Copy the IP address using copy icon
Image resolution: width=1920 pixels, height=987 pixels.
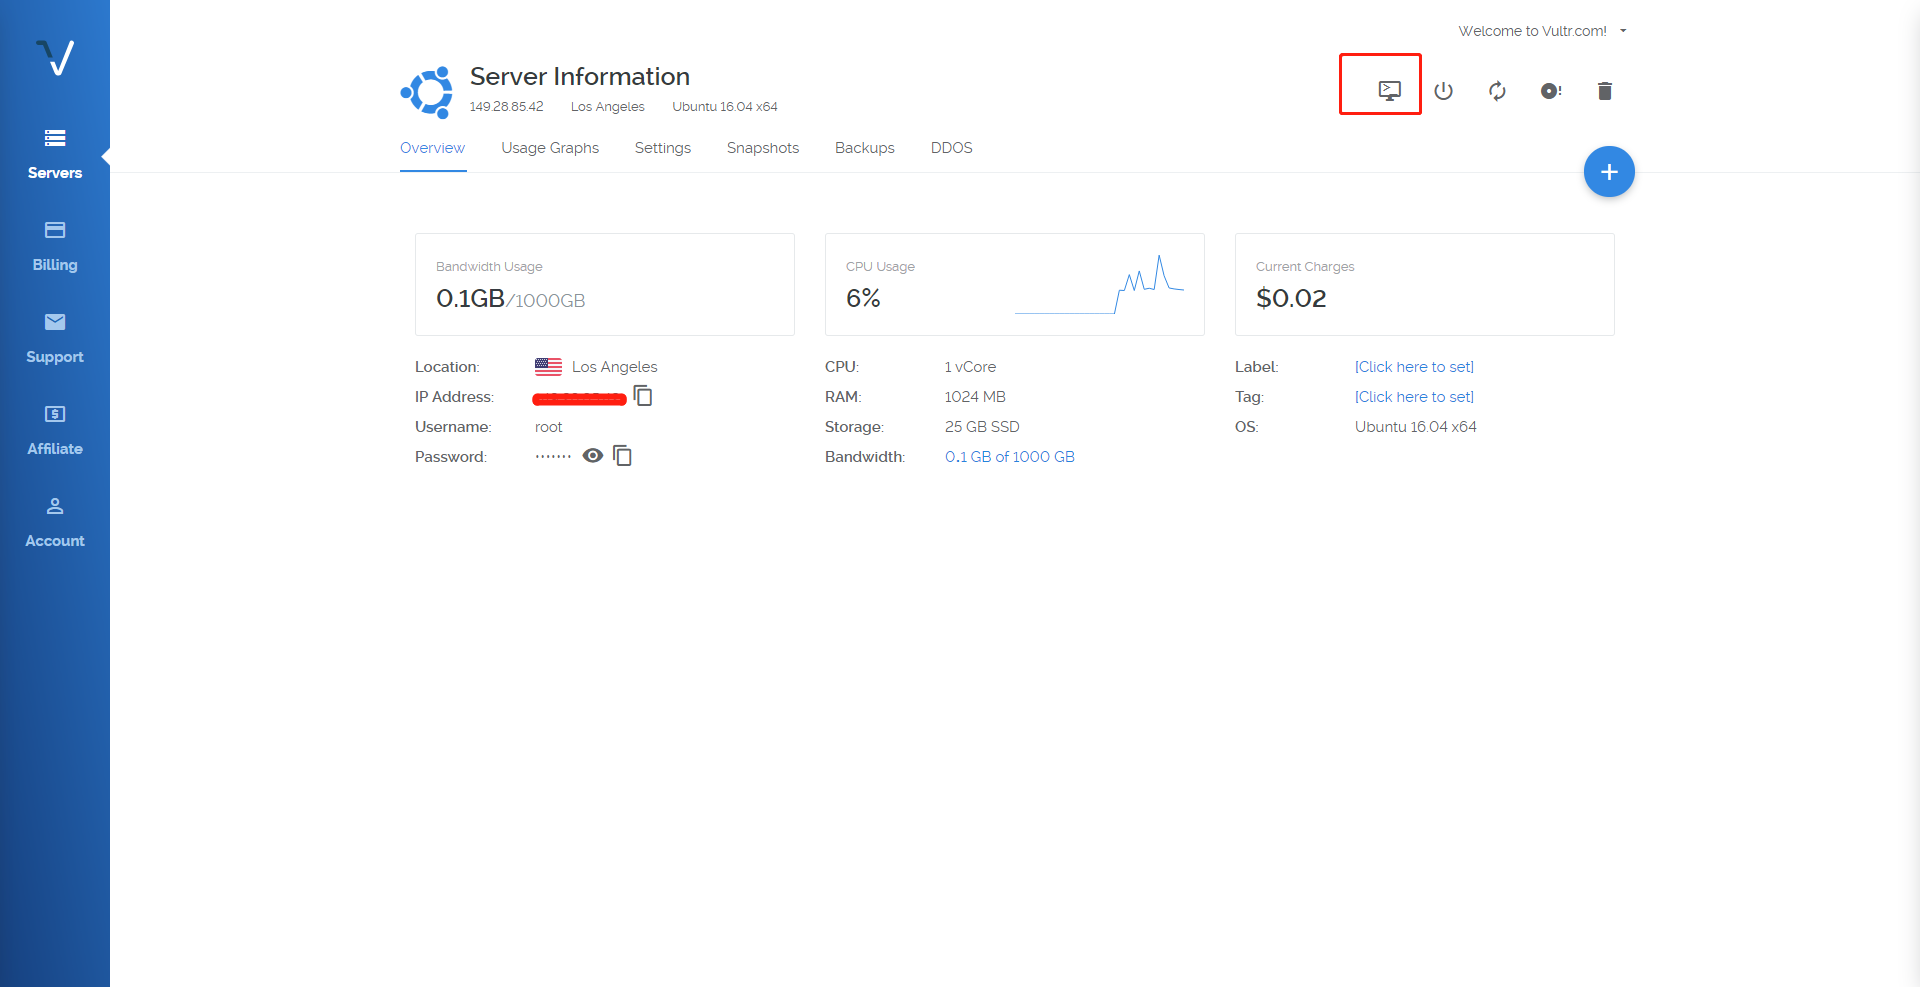point(642,396)
